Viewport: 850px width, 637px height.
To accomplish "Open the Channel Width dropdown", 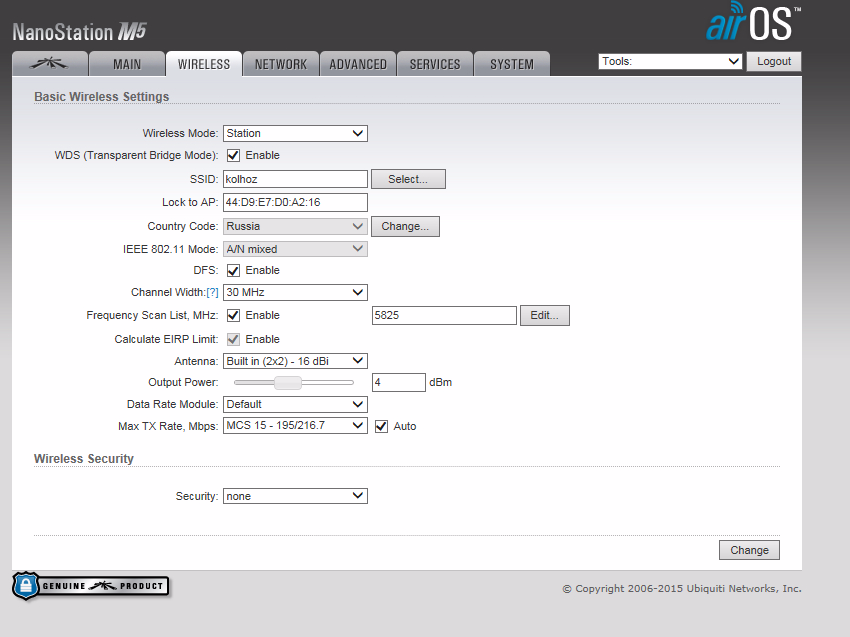I will click(x=295, y=292).
